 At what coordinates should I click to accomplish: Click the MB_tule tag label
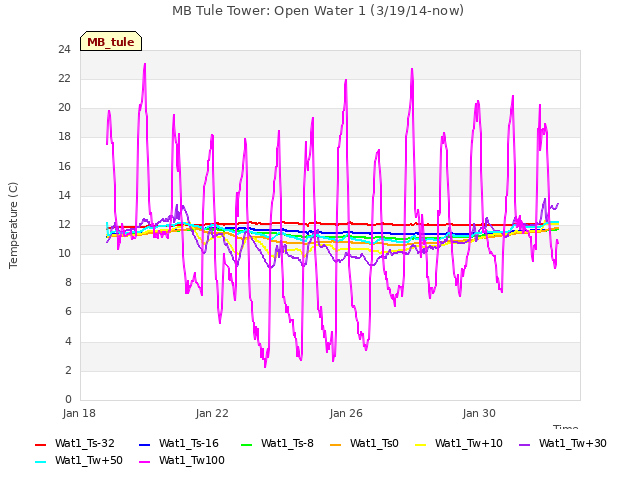point(111,42)
